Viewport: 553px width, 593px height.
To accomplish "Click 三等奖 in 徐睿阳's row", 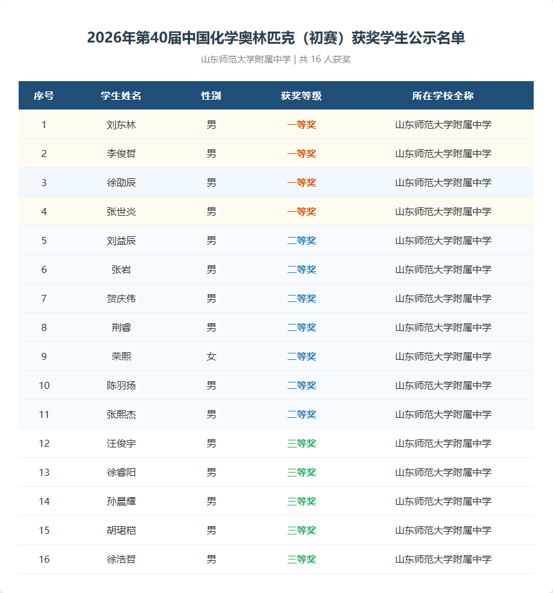I will 301,472.
